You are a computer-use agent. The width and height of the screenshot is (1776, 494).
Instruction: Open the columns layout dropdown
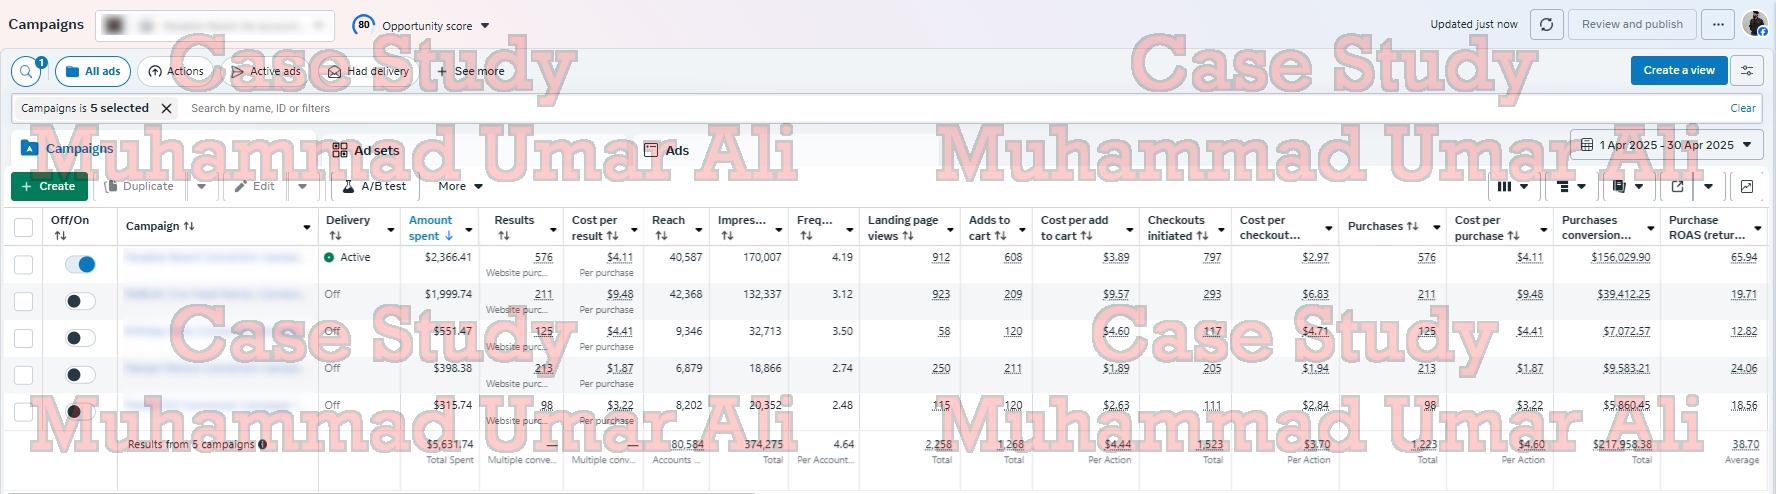point(1512,187)
